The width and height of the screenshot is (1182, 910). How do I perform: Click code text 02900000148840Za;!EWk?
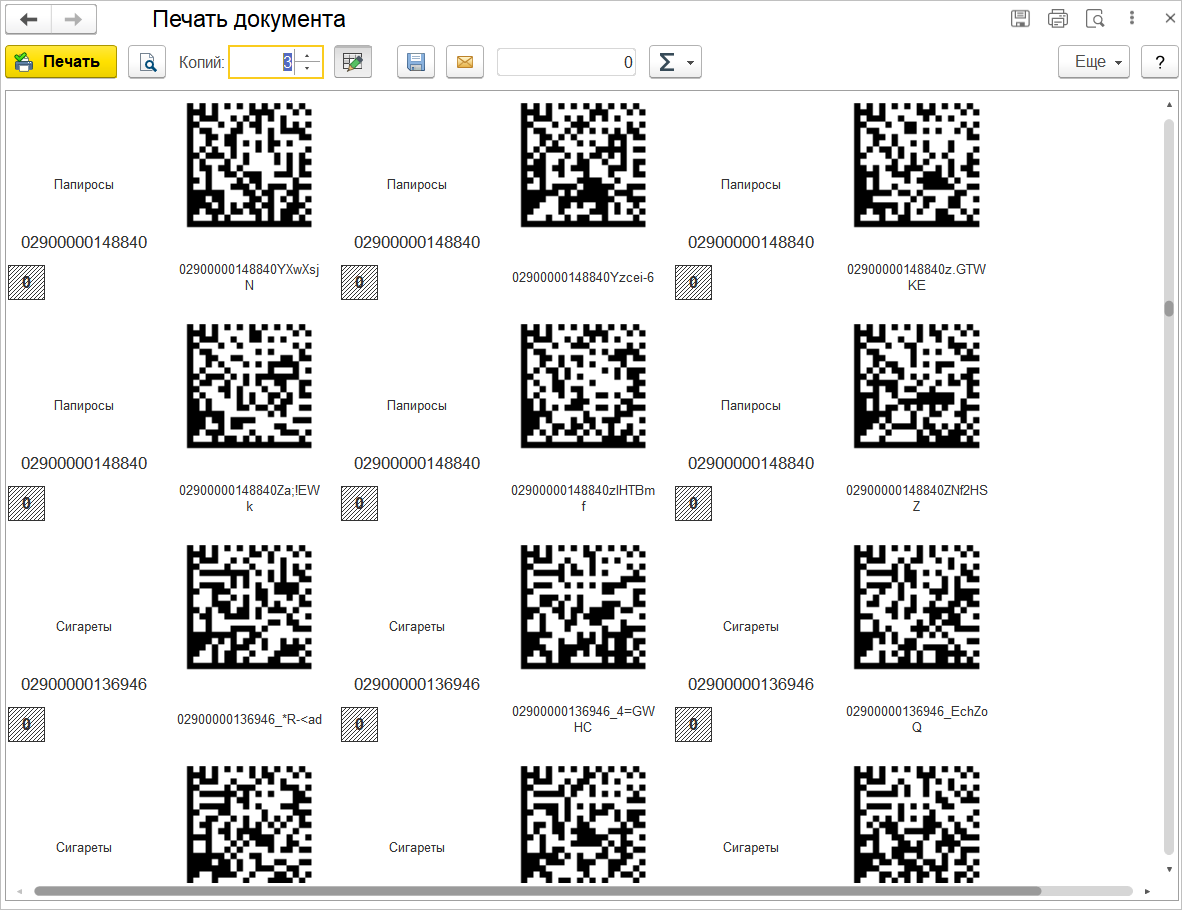coord(250,498)
